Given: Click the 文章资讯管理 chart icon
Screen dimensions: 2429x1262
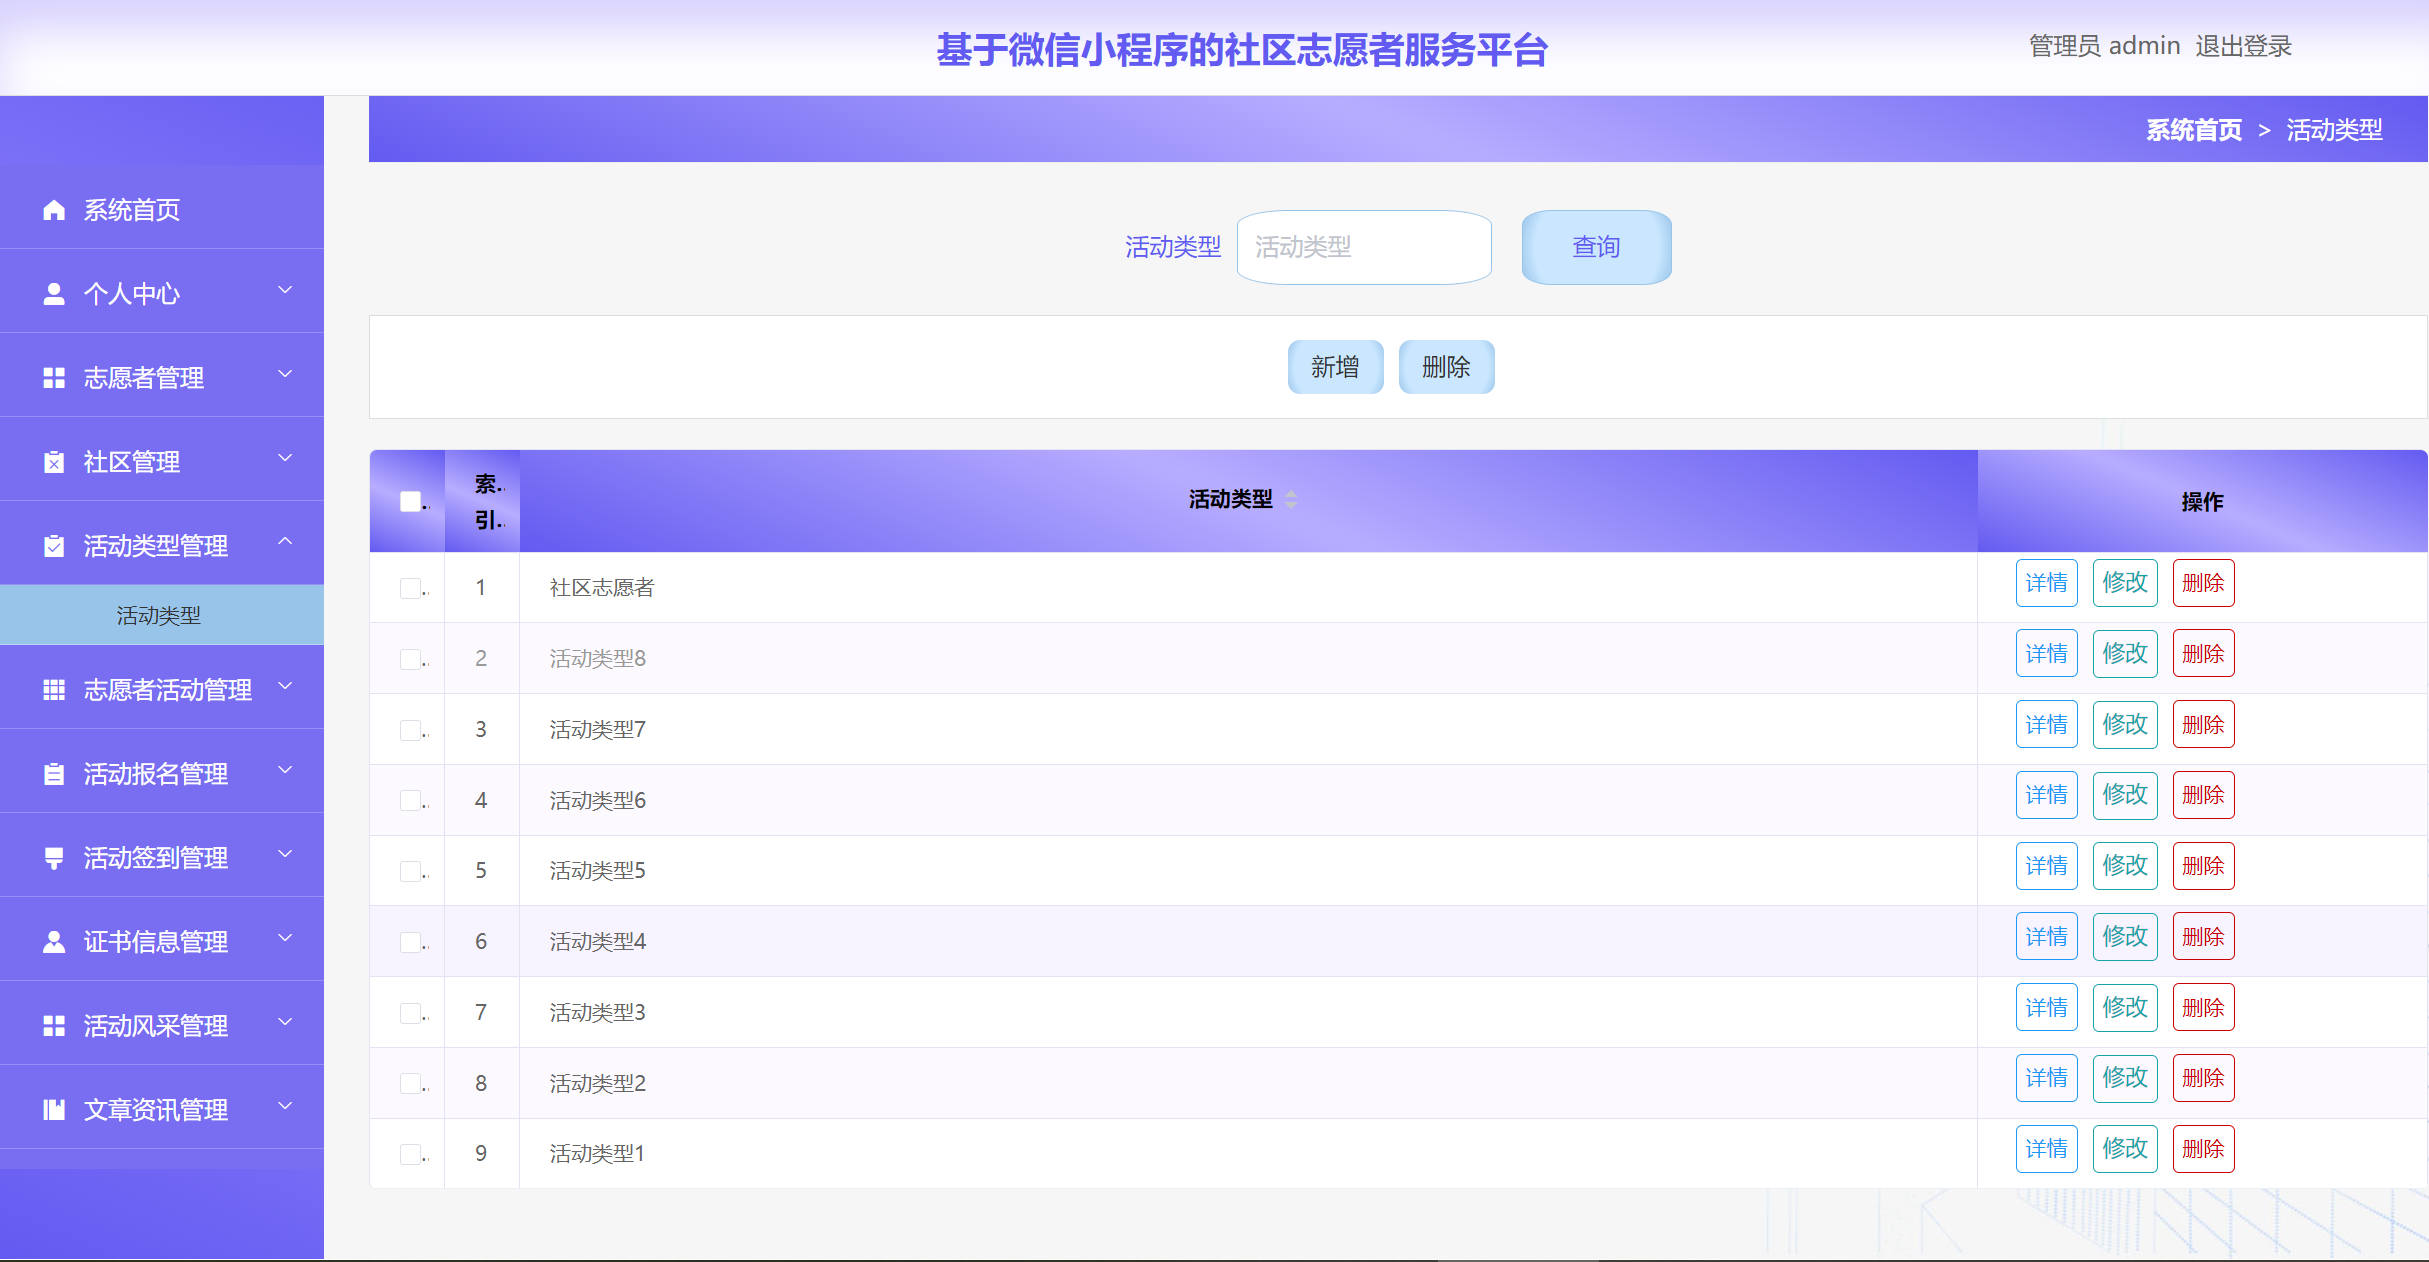Looking at the screenshot, I should point(53,1108).
